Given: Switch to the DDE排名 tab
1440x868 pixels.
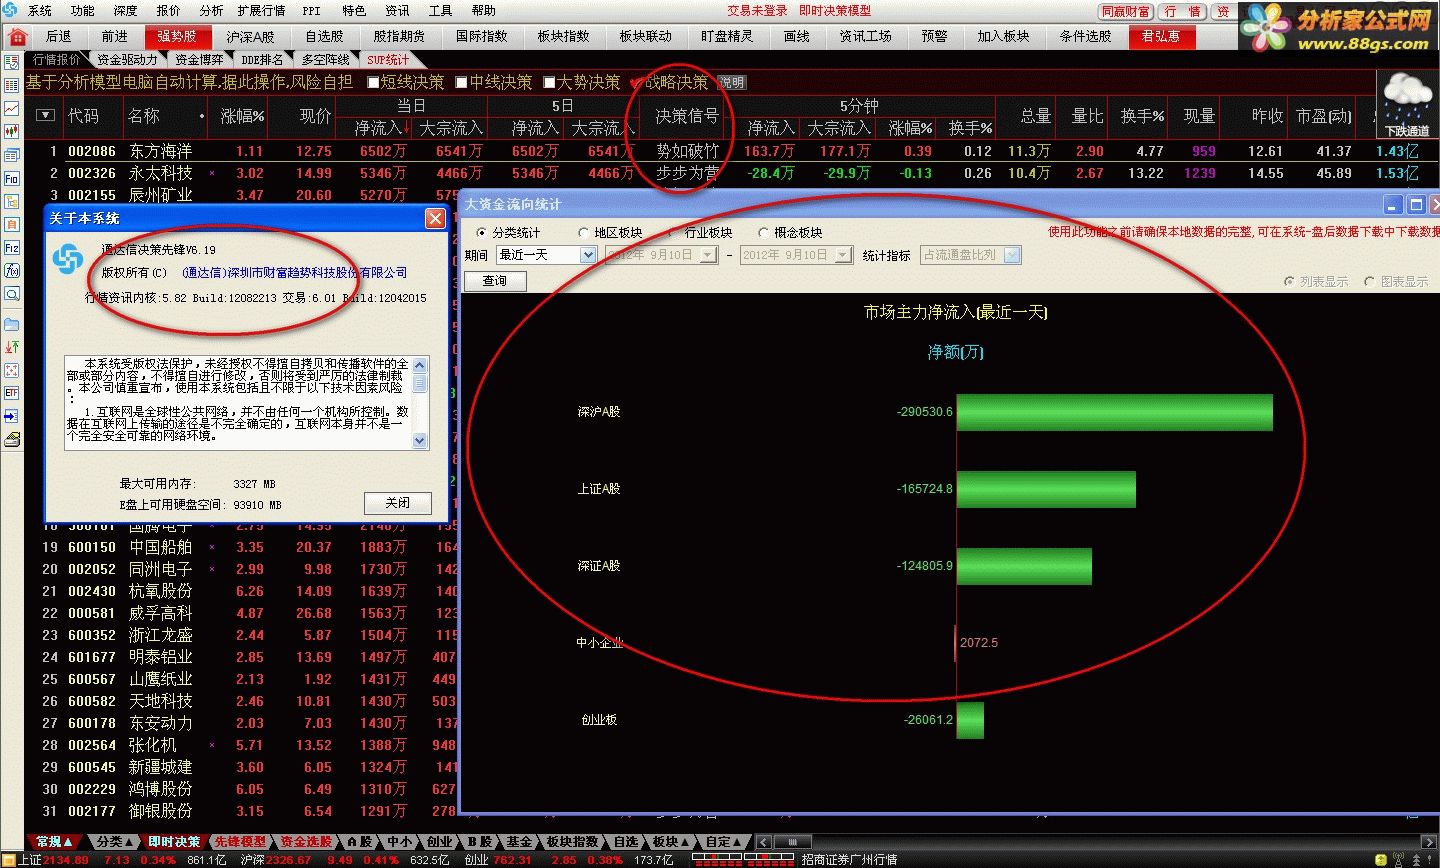Looking at the screenshot, I should pyautogui.click(x=262, y=60).
